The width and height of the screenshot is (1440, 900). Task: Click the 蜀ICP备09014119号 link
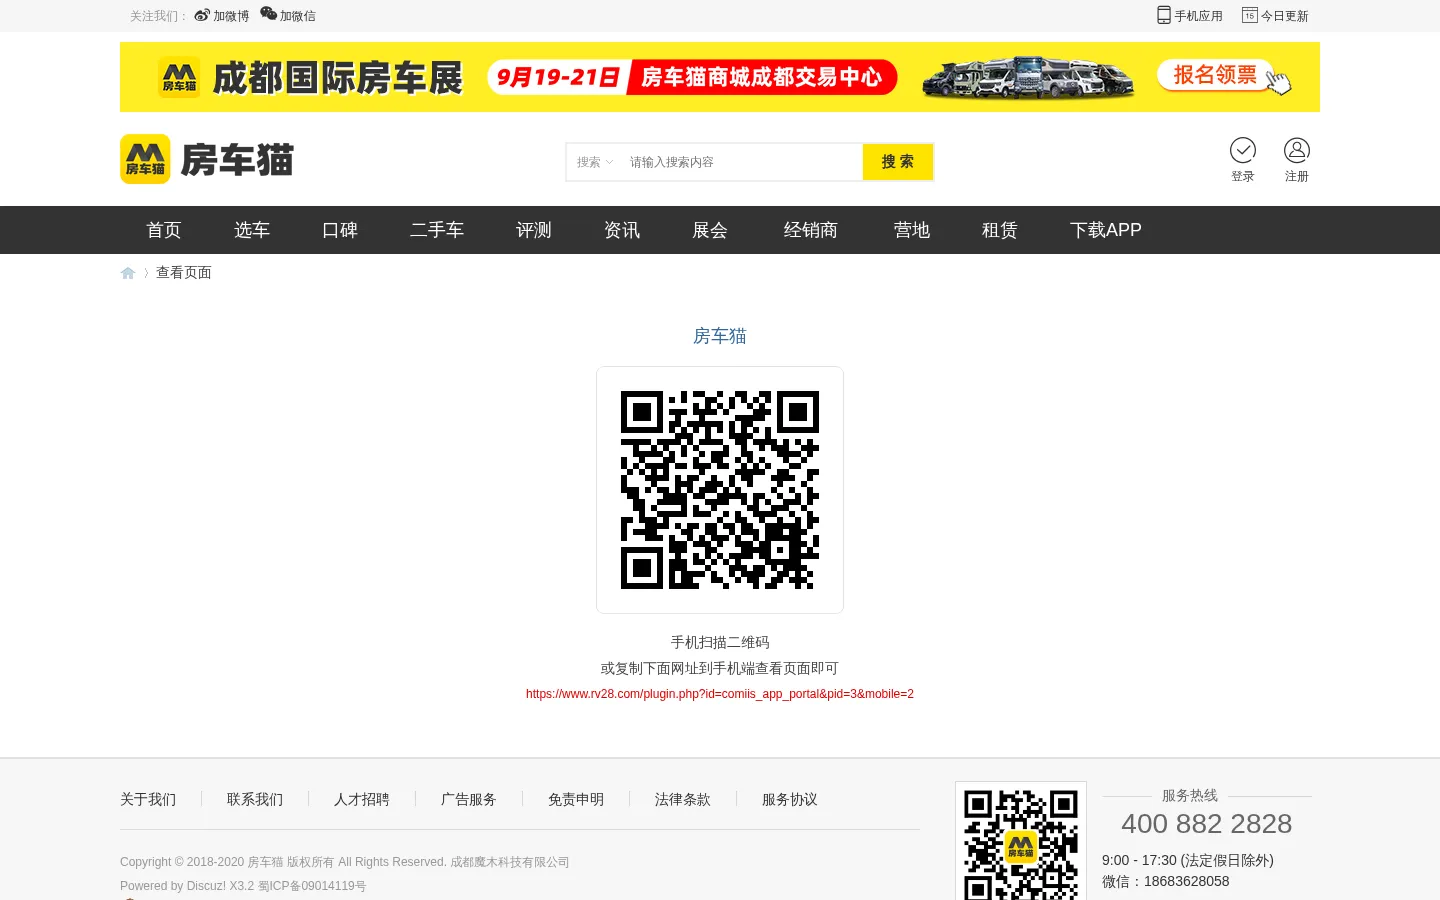[x=312, y=886]
